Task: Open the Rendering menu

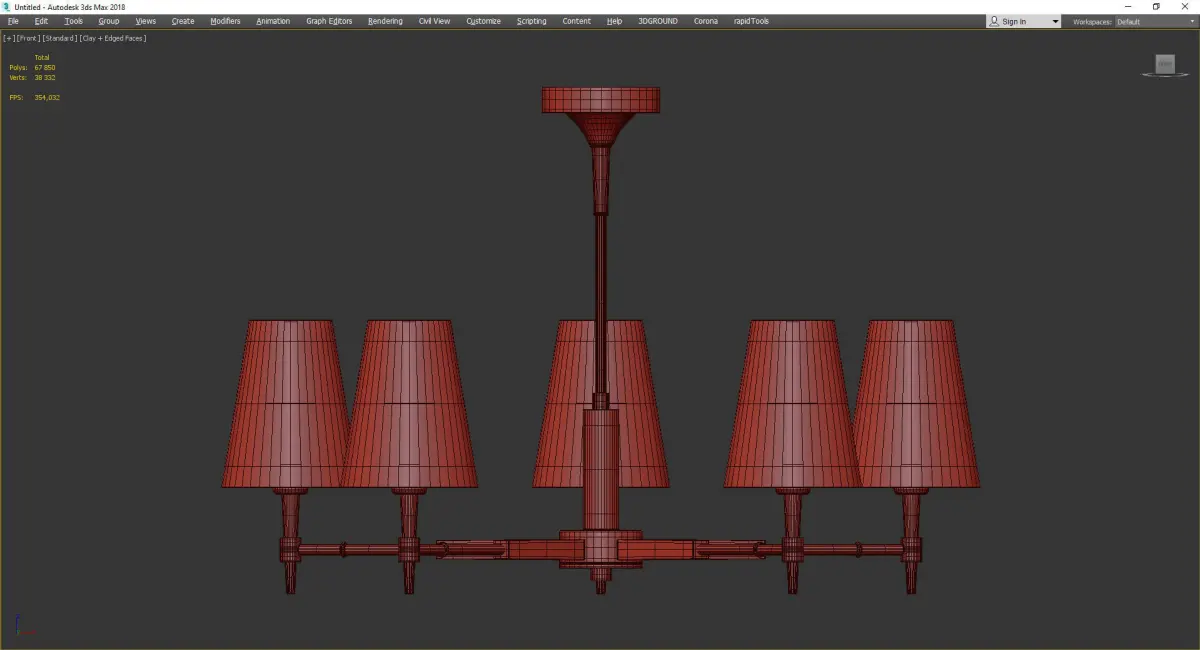Action: pyautogui.click(x=385, y=21)
